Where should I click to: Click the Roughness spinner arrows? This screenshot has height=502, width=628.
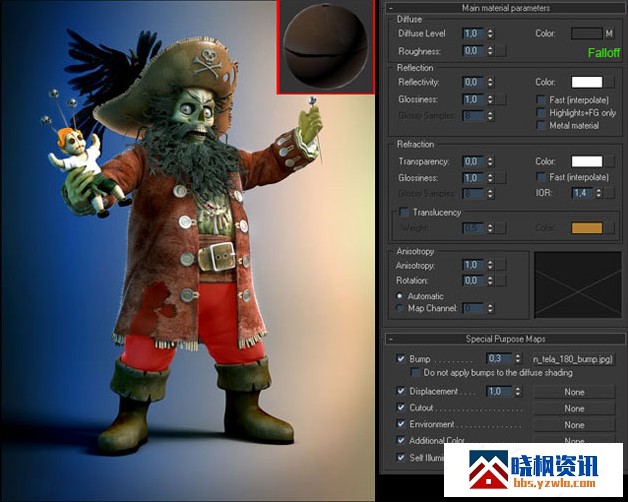[x=490, y=51]
